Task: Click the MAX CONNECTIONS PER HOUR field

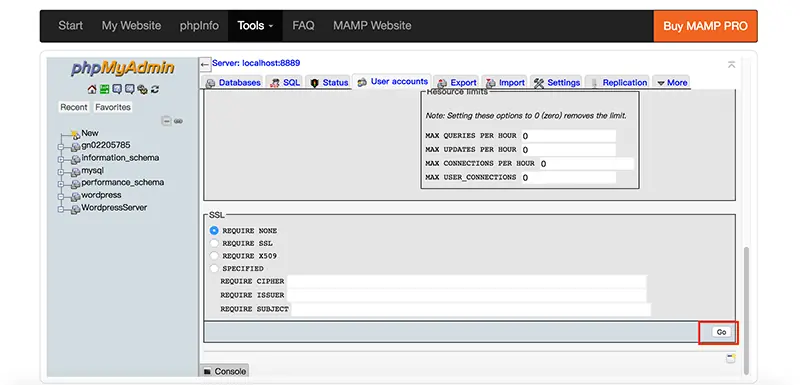Action: pyautogui.click(x=586, y=164)
